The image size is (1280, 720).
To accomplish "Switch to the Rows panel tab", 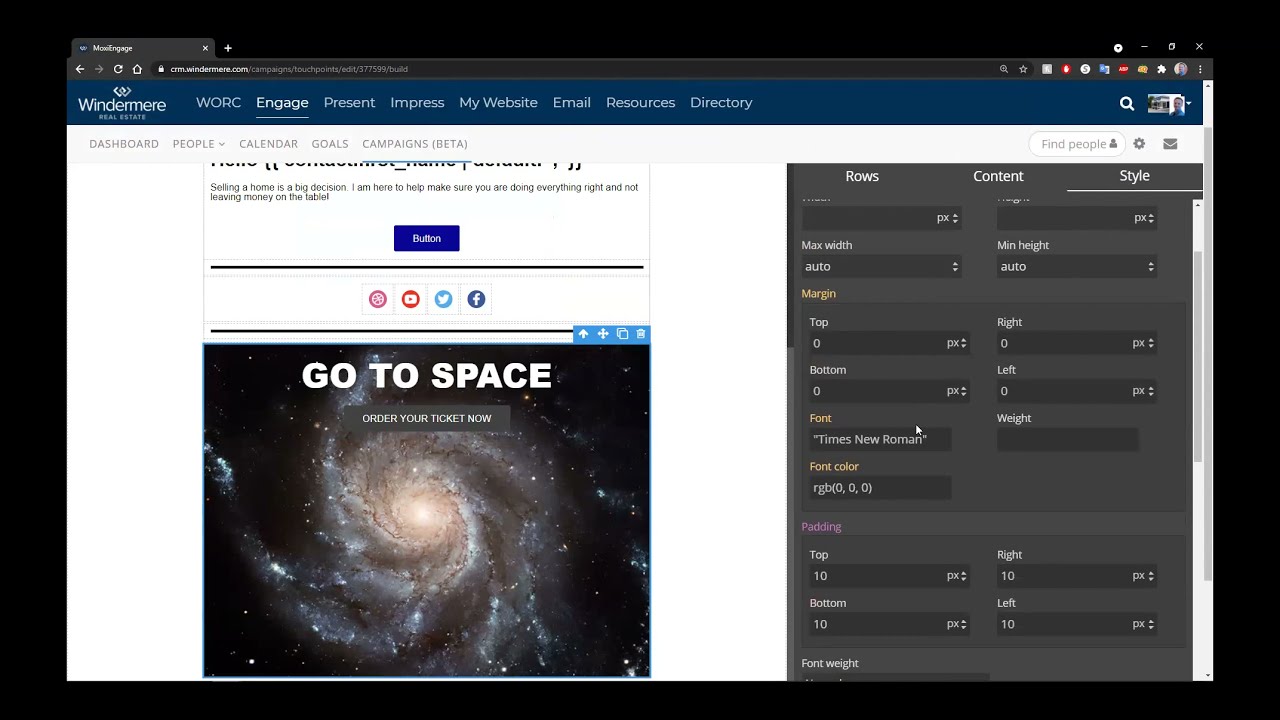I will (862, 176).
